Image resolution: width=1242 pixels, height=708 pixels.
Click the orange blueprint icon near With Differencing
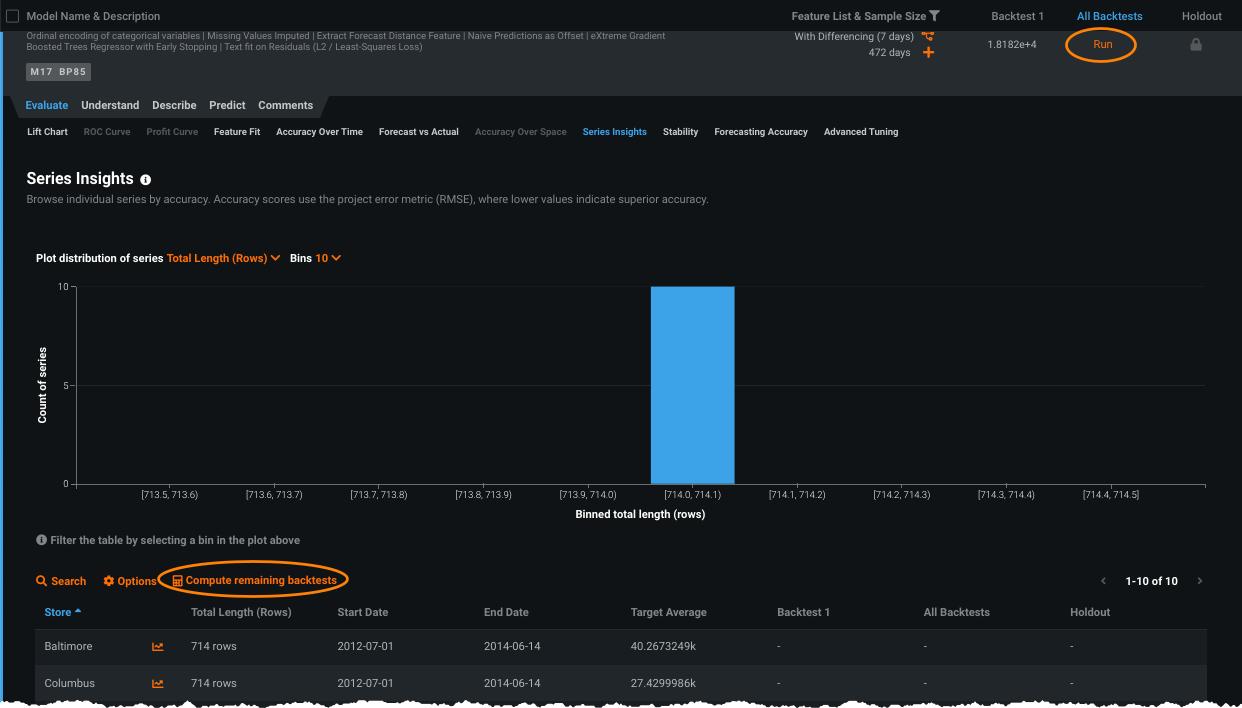pos(928,36)
